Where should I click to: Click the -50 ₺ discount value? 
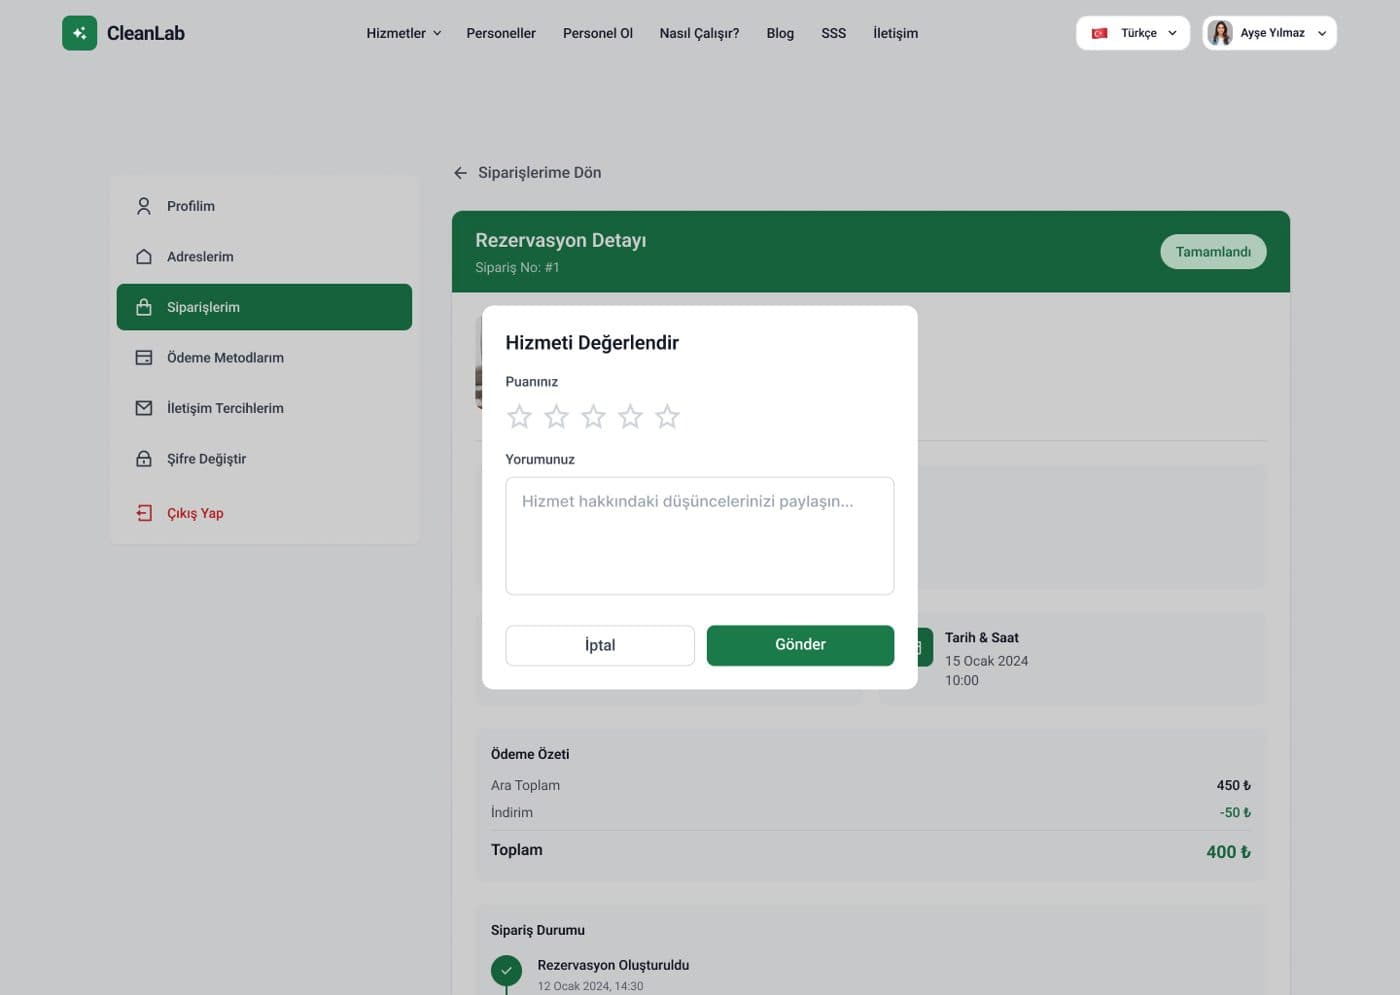coord(1235,813)
